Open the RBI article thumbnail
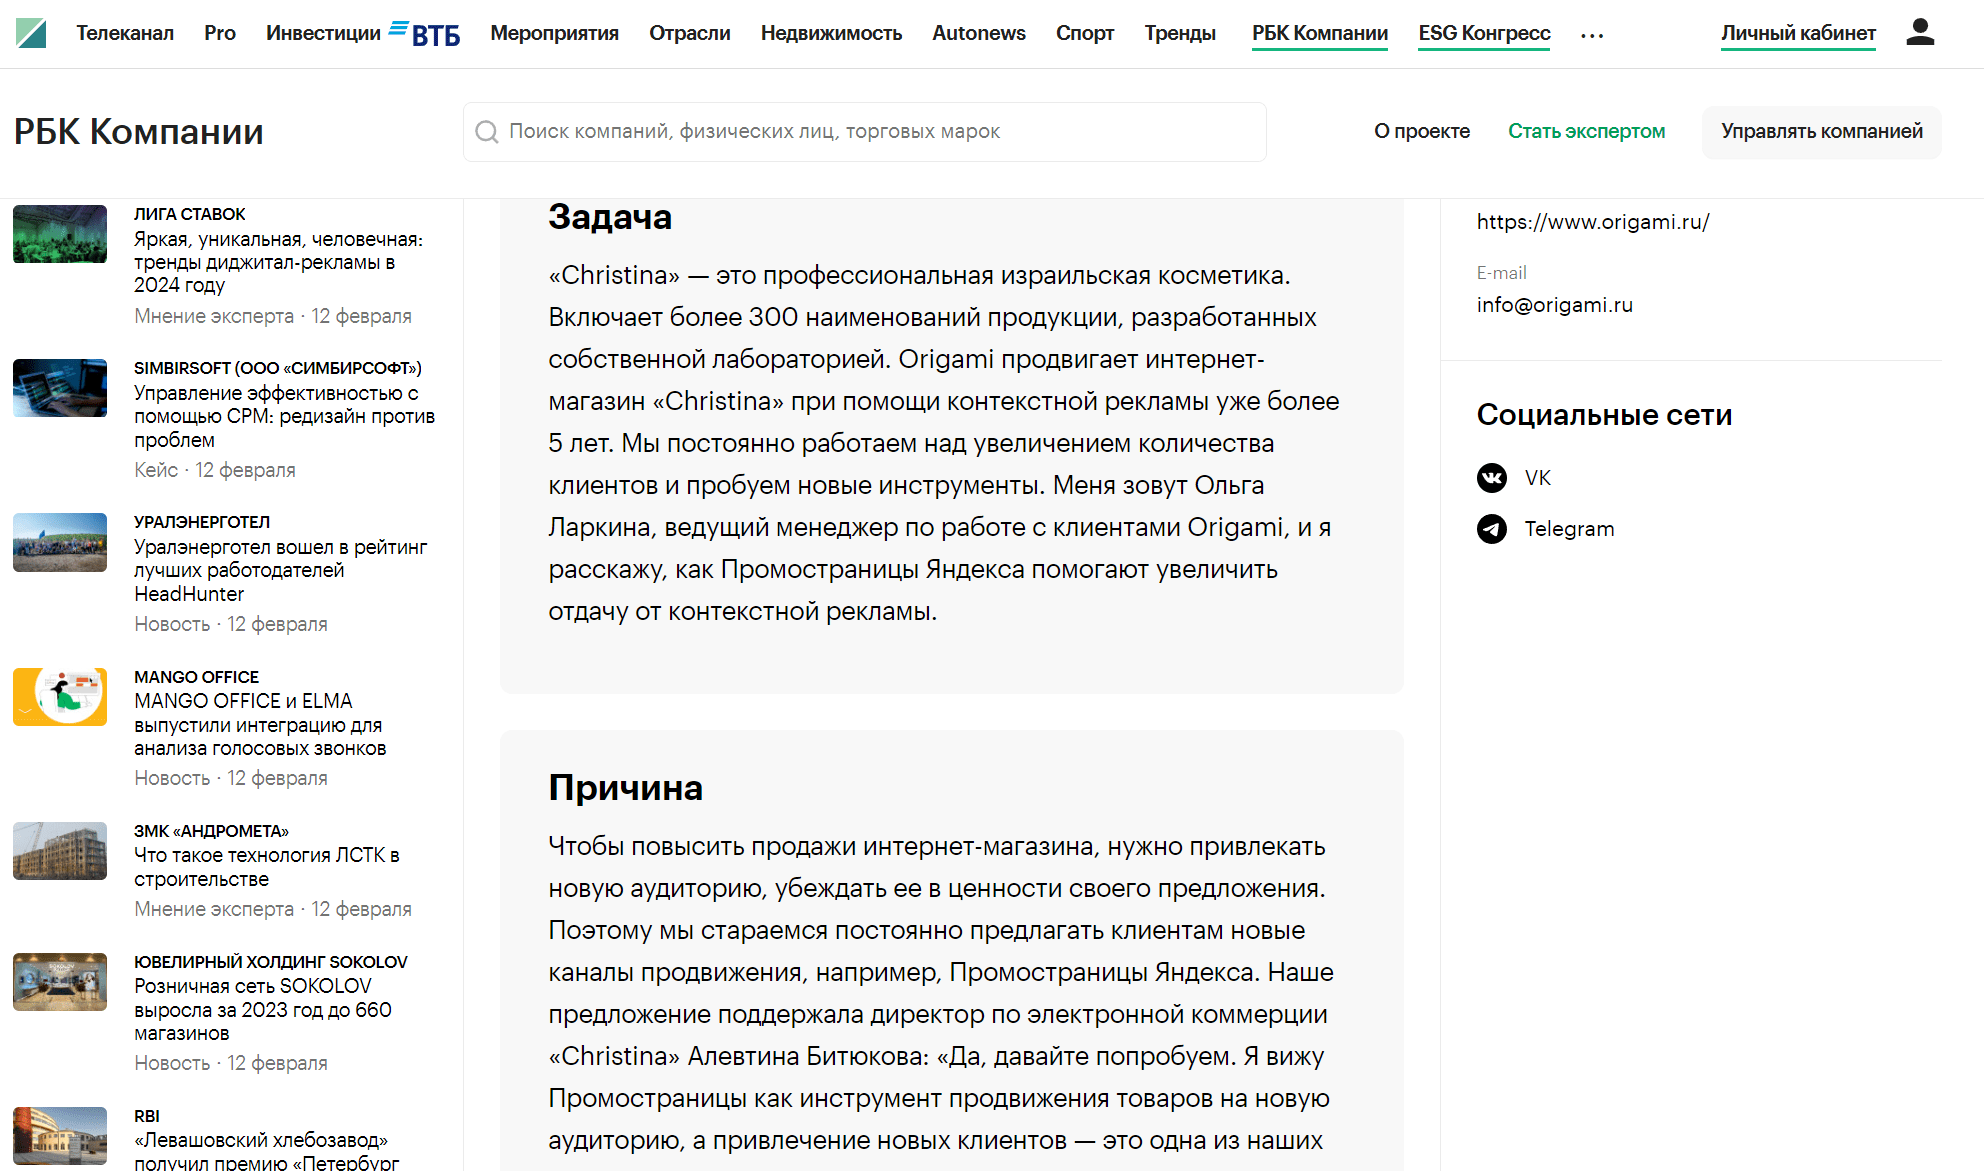The width and height of the screenshot is (1984, 1171). (x=60, y=1136)
